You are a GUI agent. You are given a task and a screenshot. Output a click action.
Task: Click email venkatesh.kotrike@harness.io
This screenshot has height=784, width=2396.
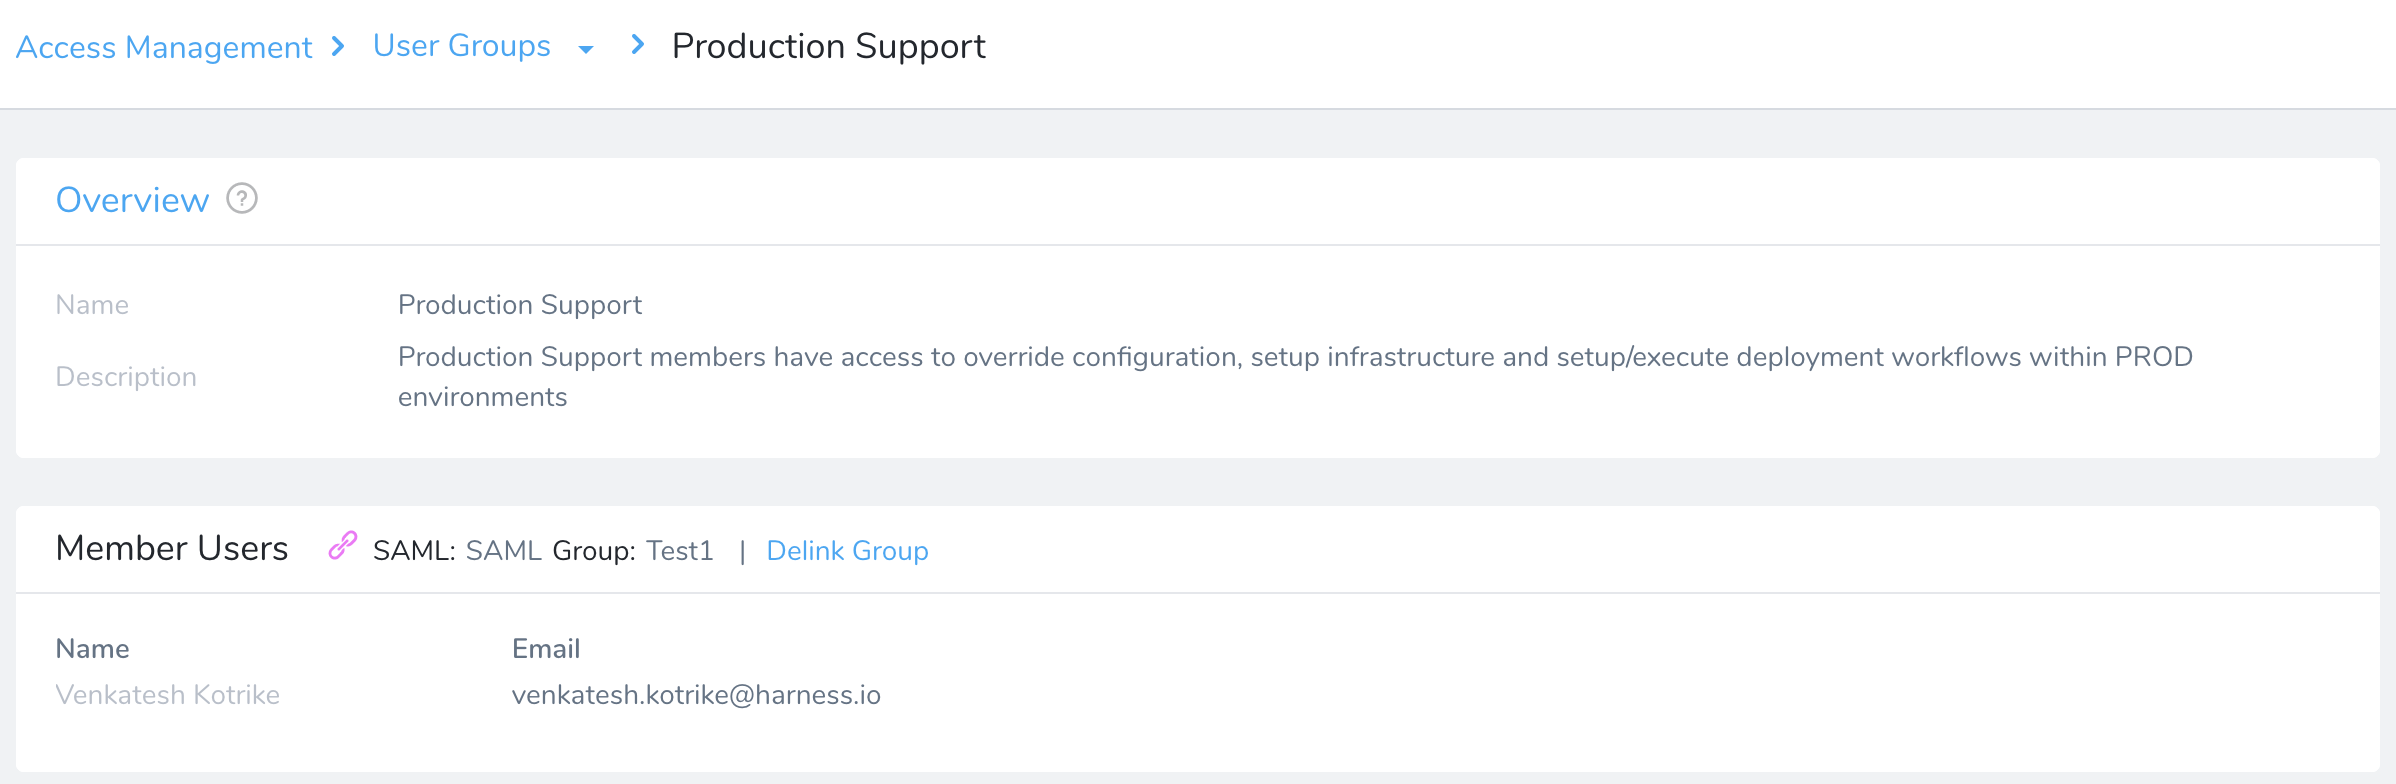click(x=696, y=695)
